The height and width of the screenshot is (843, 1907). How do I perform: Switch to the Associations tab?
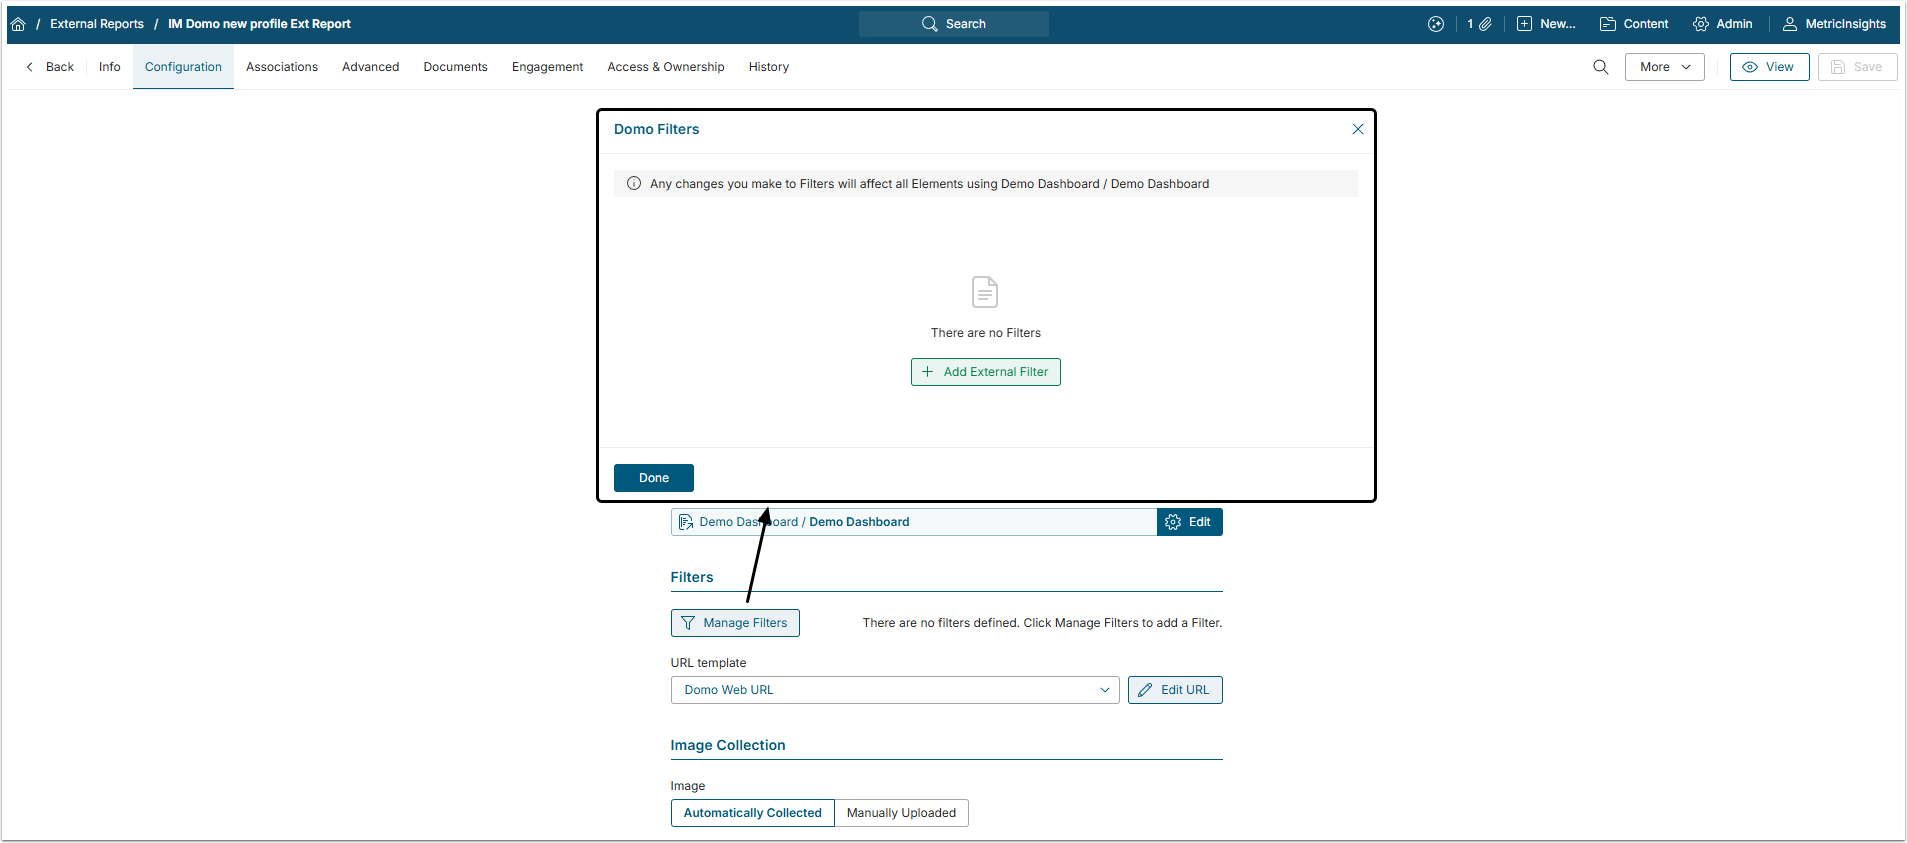[x=282, y=67]
